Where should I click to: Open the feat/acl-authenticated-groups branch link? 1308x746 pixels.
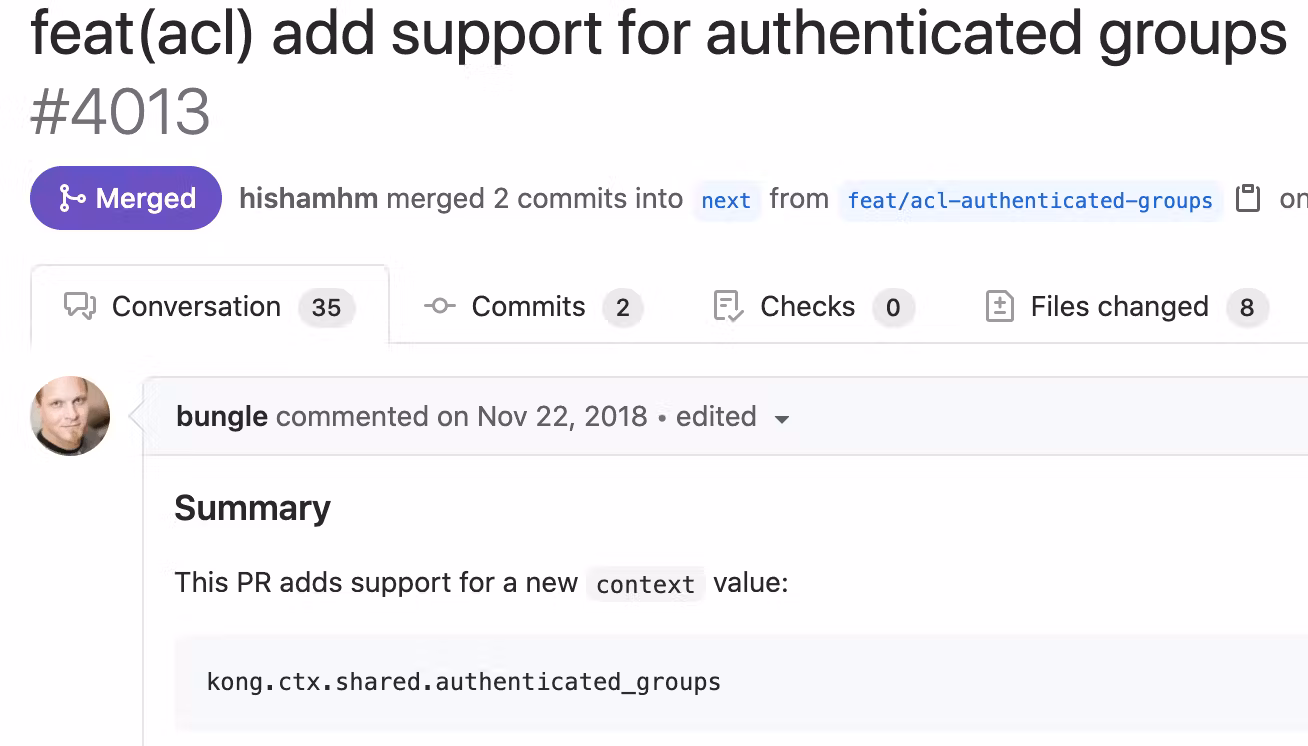click(1030, 200)
